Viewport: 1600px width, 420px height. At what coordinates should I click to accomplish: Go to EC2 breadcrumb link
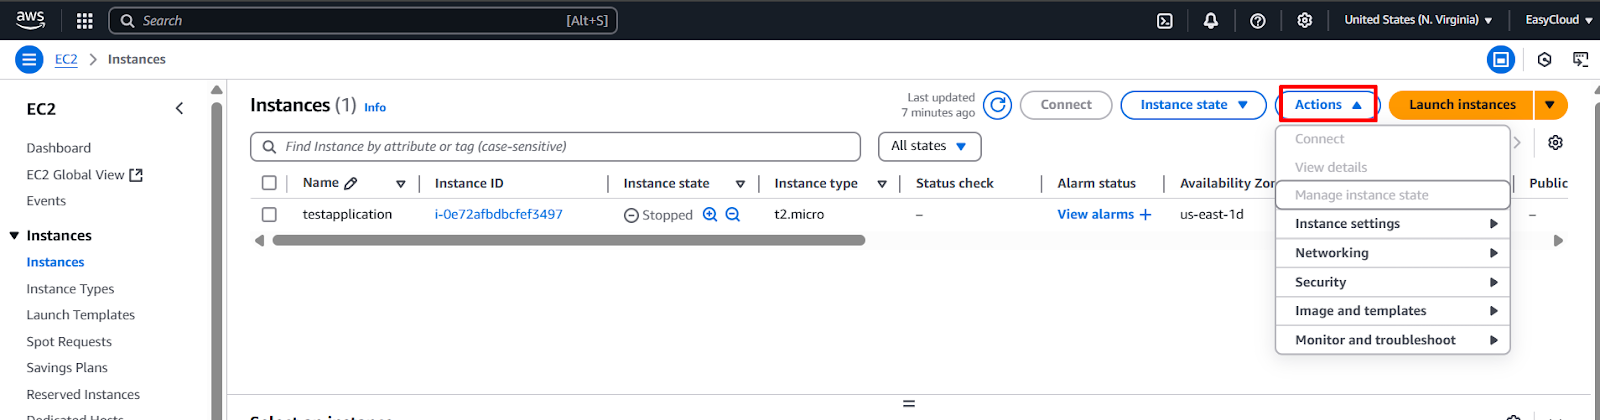coord(66,60)
